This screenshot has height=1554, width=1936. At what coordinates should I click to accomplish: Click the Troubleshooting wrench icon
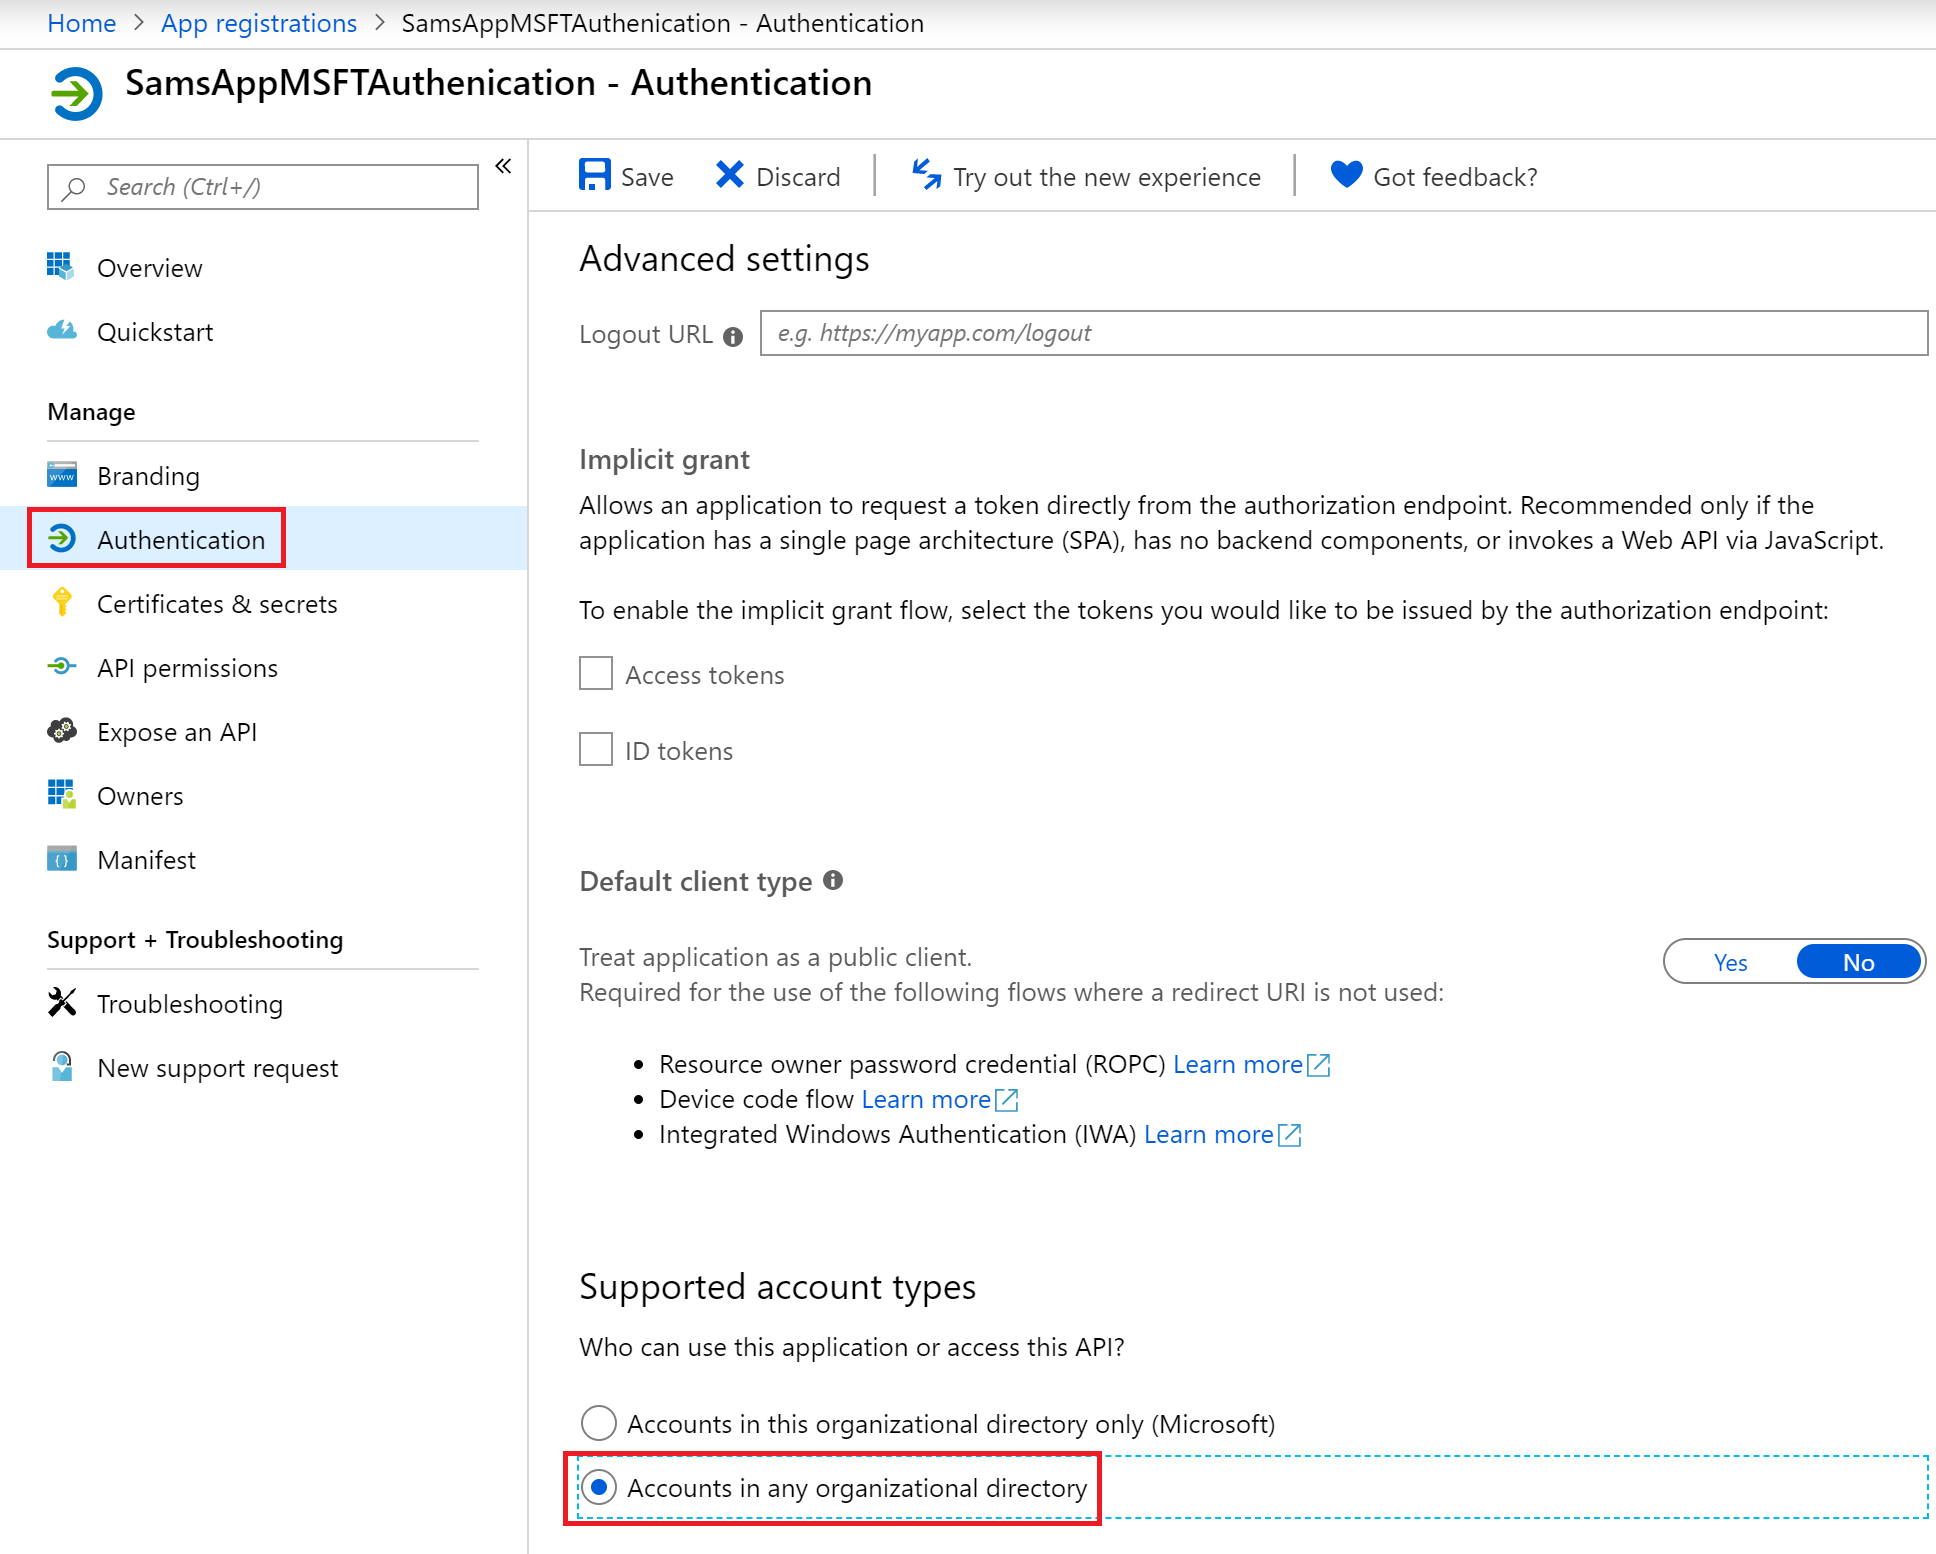(x=62, y=1003)
